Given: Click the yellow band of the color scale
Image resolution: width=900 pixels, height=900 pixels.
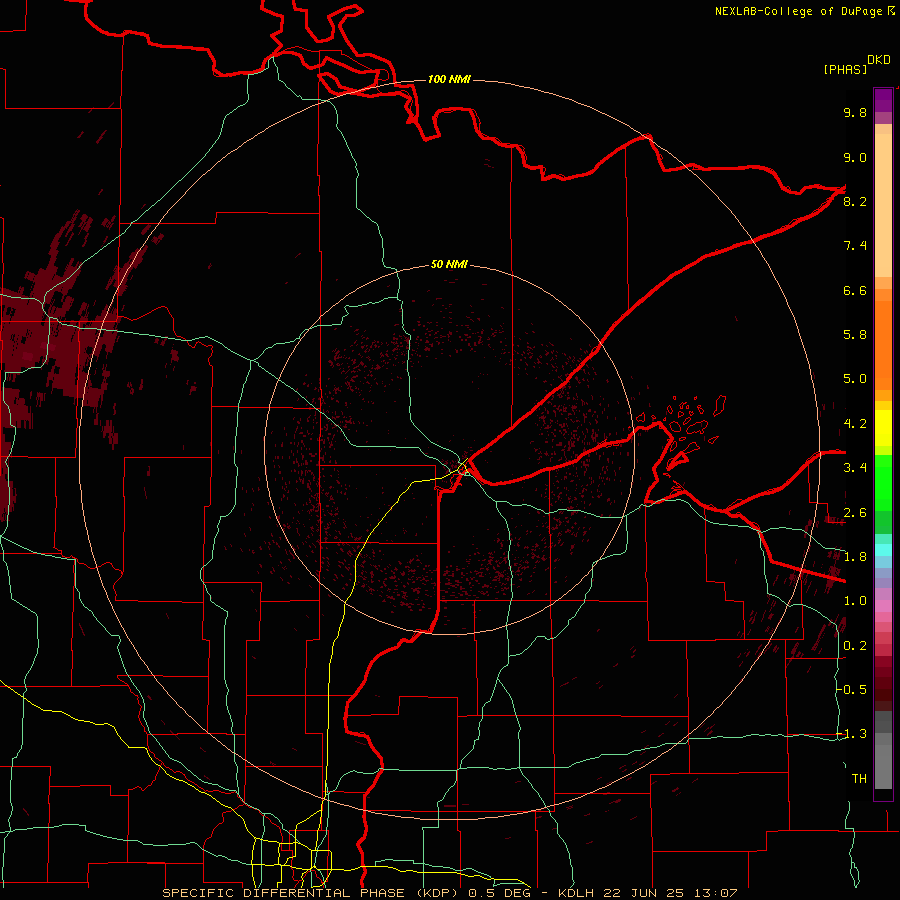Looking at the screenshot, I should (x=883, y=428).
